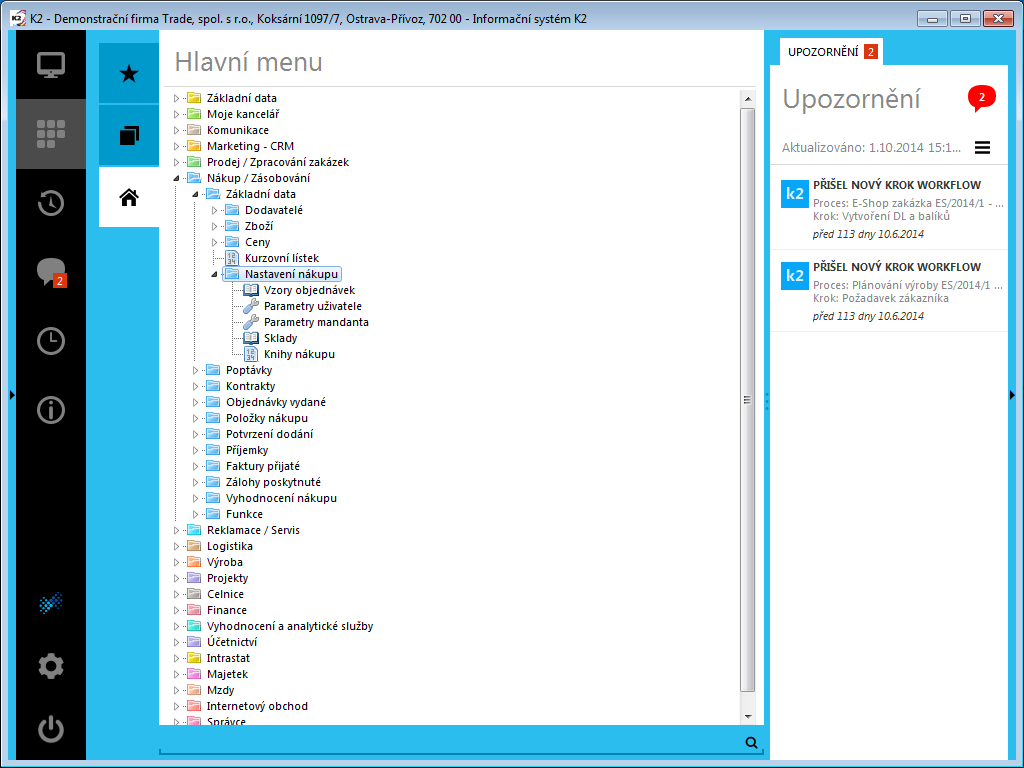The width and height of the screenshot is (1024, 768).
Task: Open the chat messages icon with badge
Action: [x=51, y=272]
